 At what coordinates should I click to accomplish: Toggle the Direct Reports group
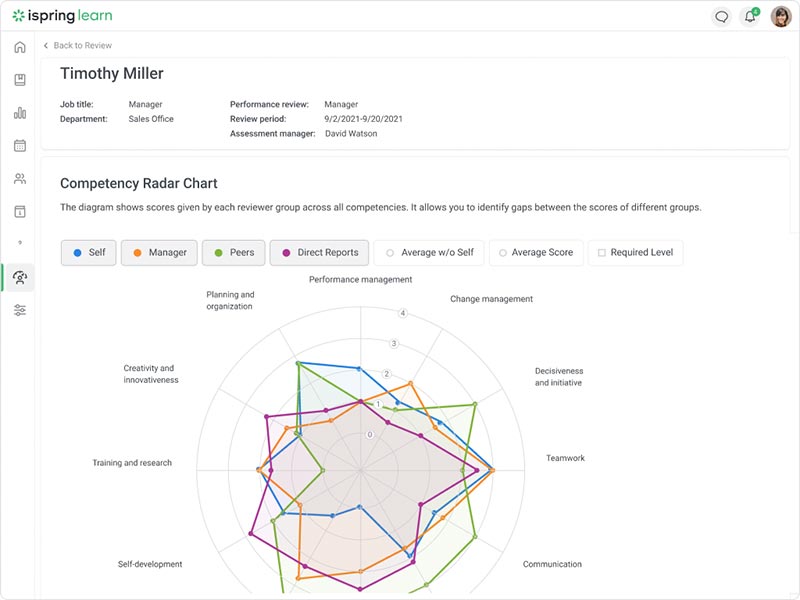coord(320,253)
